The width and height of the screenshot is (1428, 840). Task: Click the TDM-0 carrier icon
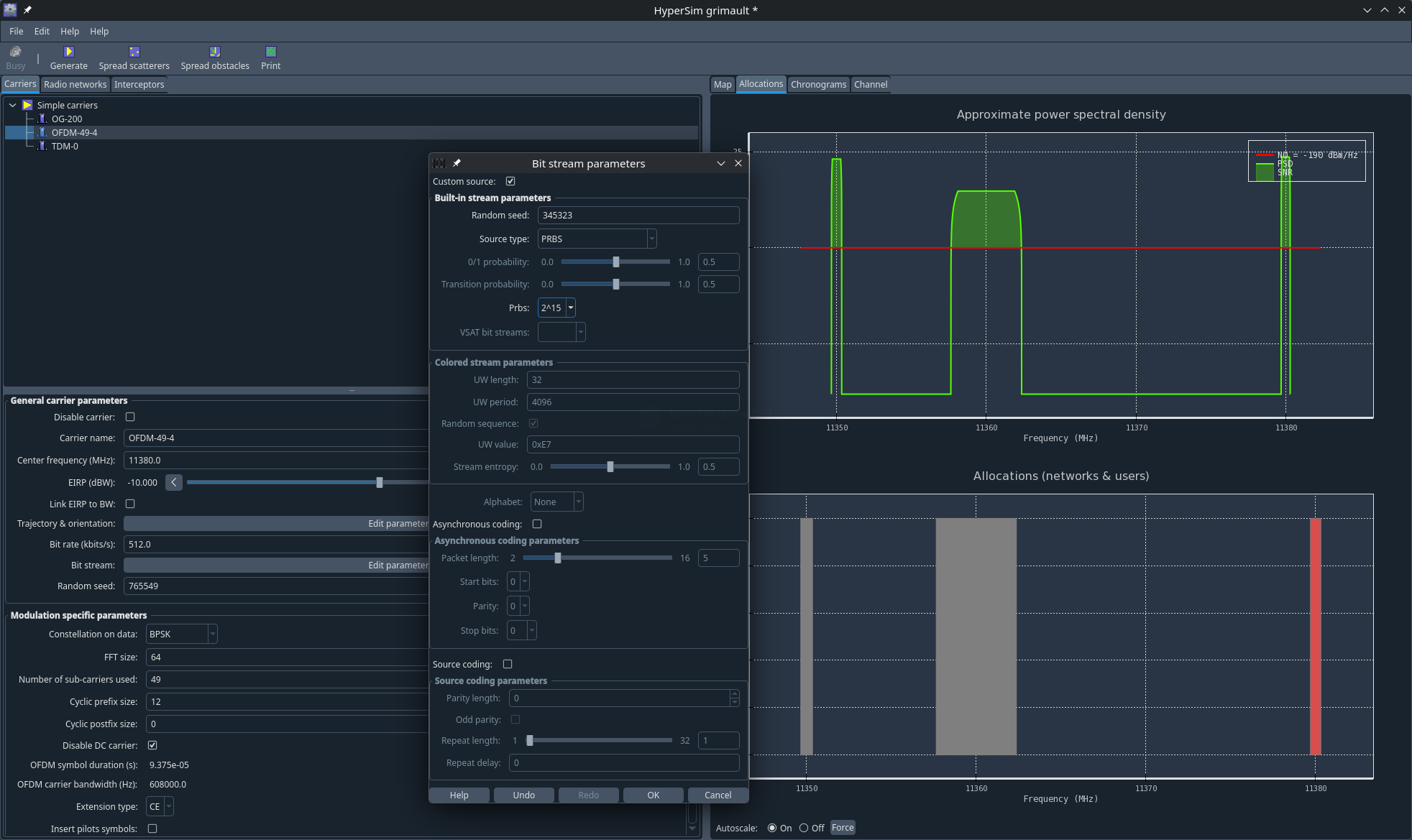point(42,146)
